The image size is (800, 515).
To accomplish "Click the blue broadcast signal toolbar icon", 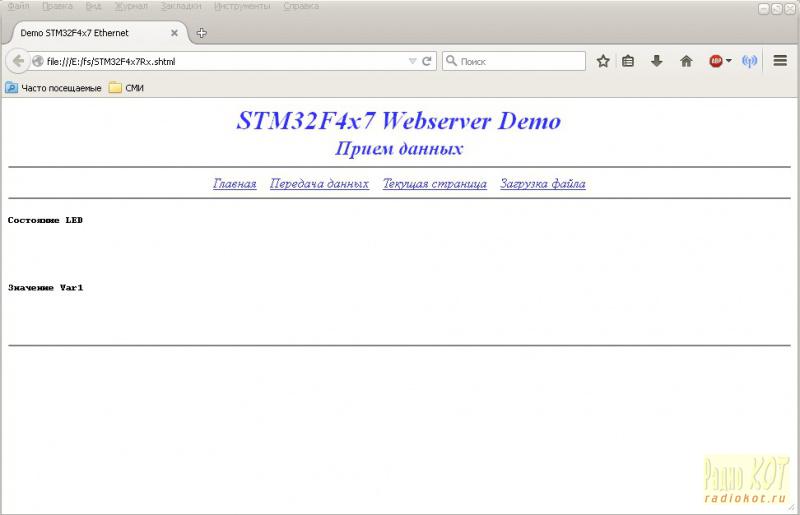I will [x=750, y=61].
